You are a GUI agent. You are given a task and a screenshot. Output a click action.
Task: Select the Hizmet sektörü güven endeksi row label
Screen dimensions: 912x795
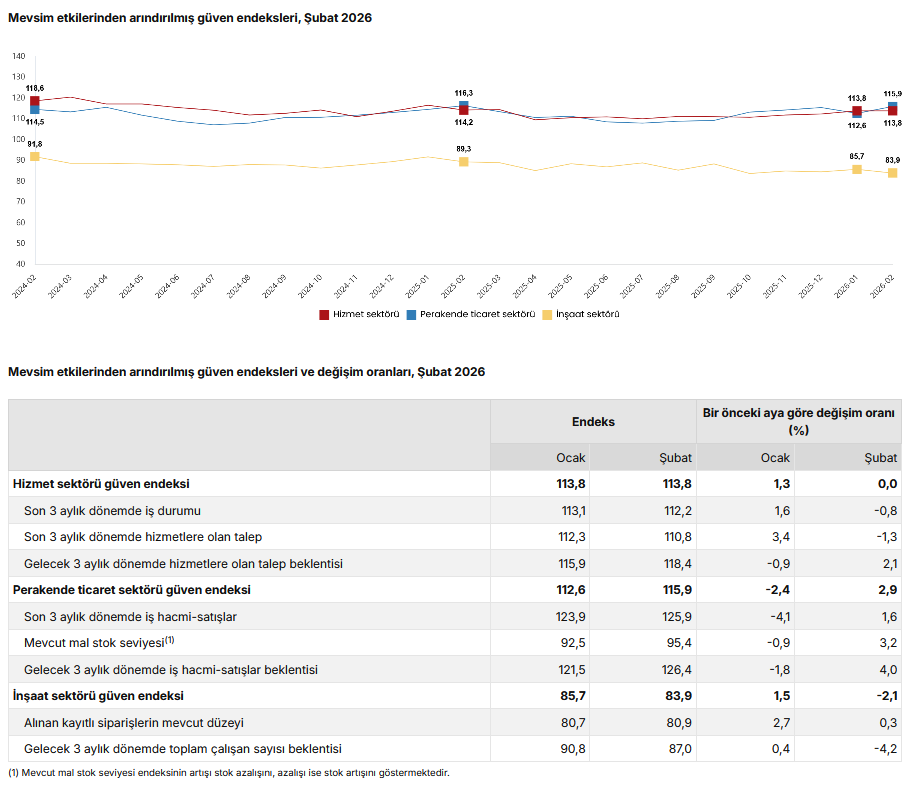101,483
